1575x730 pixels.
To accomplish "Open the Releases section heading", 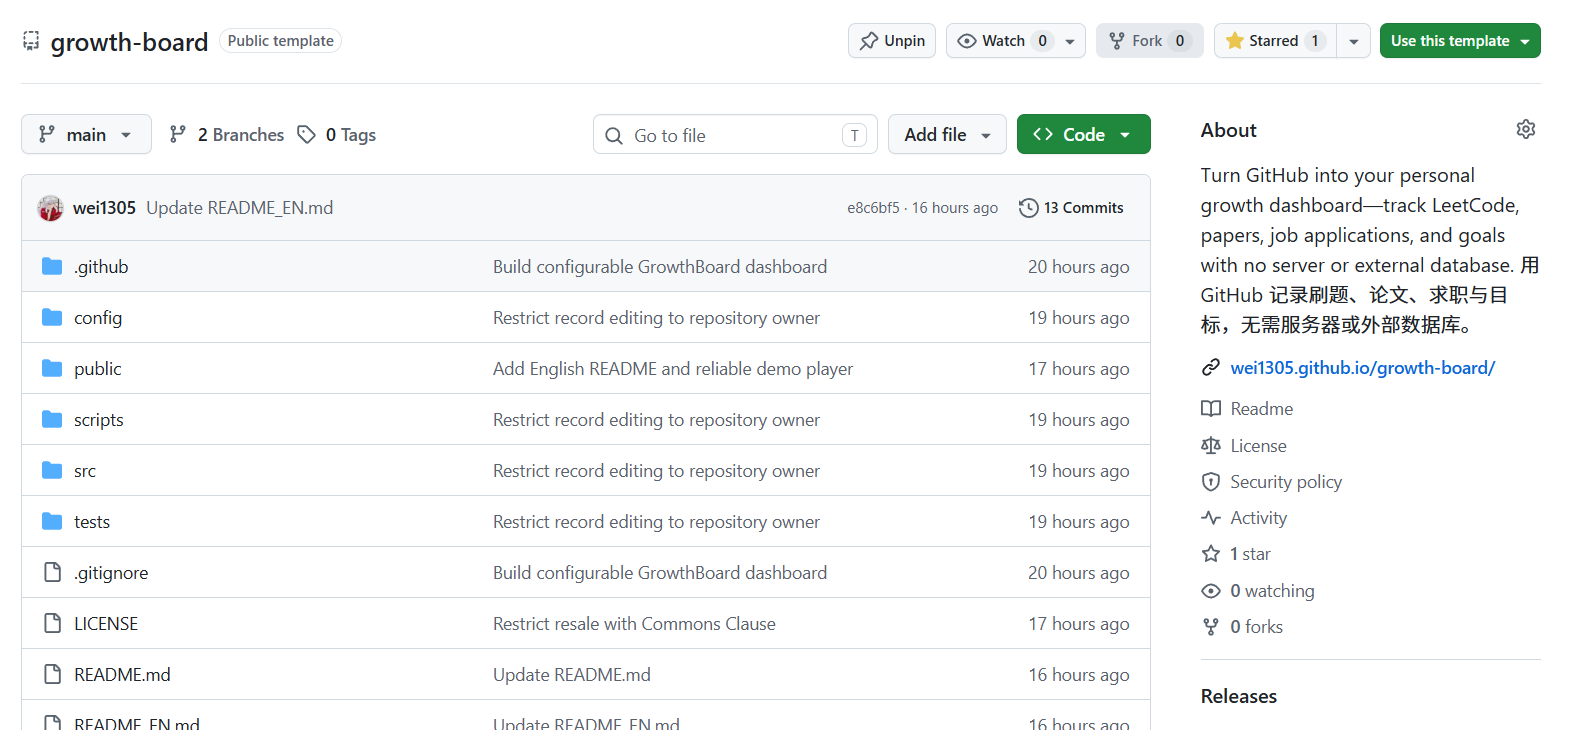I will pyautogui.click(x=1239, y=696).
